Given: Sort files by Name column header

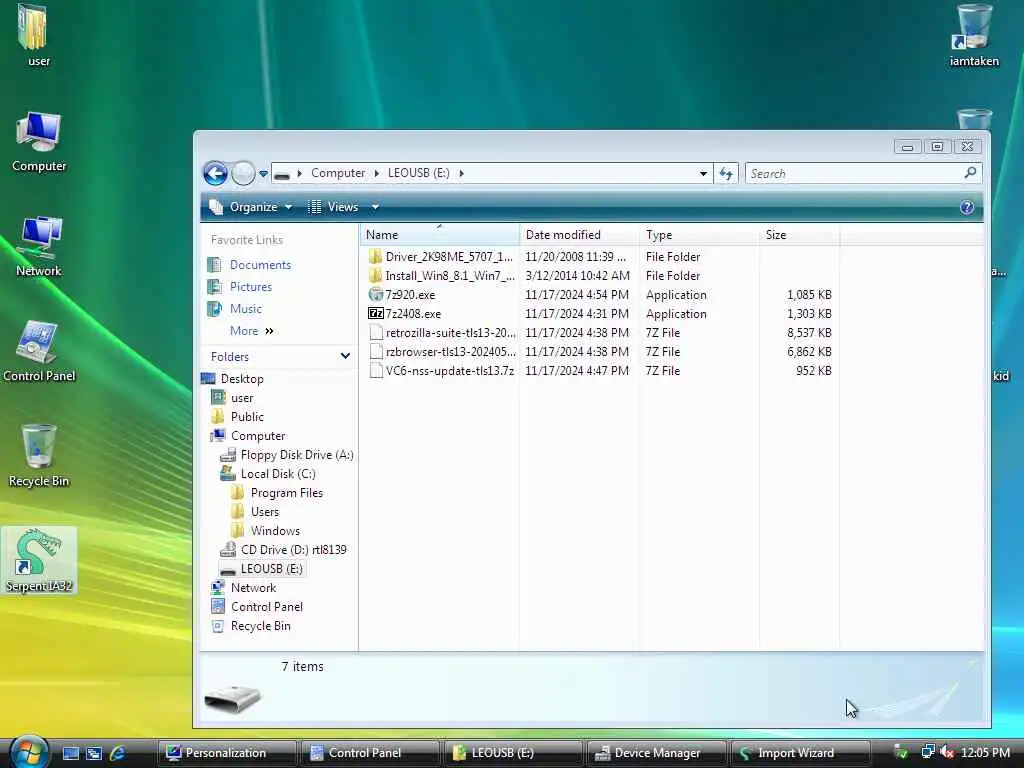Looking at the screenshot, I should [x=440, y=234].
